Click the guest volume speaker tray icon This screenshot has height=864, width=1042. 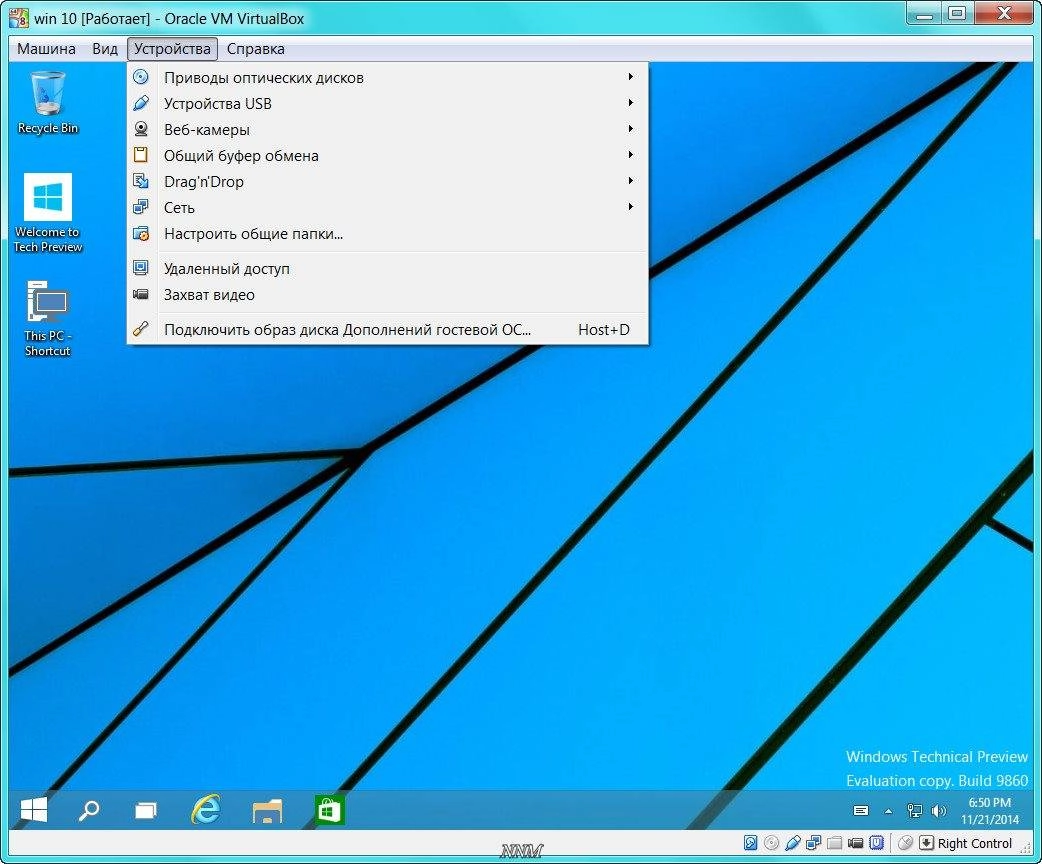pos(938,810)
